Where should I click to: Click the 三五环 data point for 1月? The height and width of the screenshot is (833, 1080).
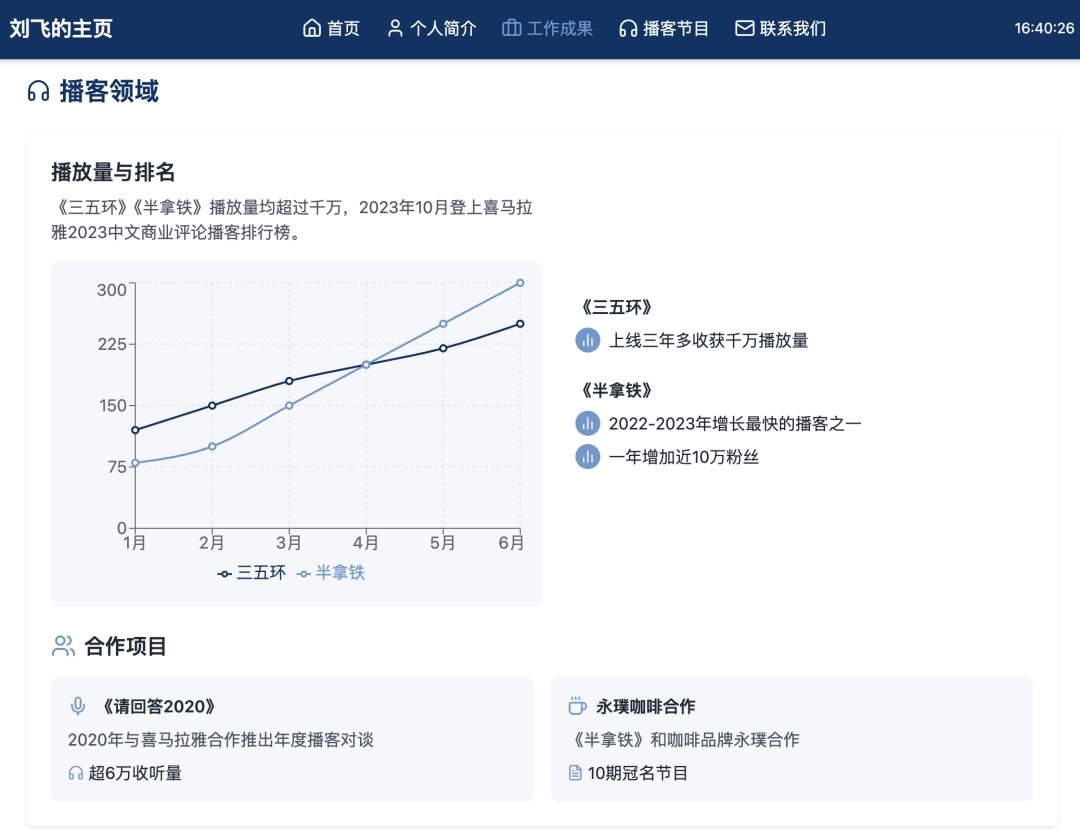coord(135,430)
